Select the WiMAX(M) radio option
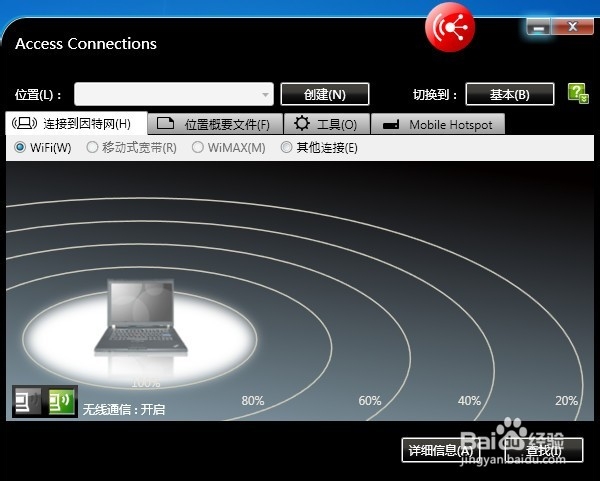The width and height of the screenshot is (600, 481). point(197,147)
